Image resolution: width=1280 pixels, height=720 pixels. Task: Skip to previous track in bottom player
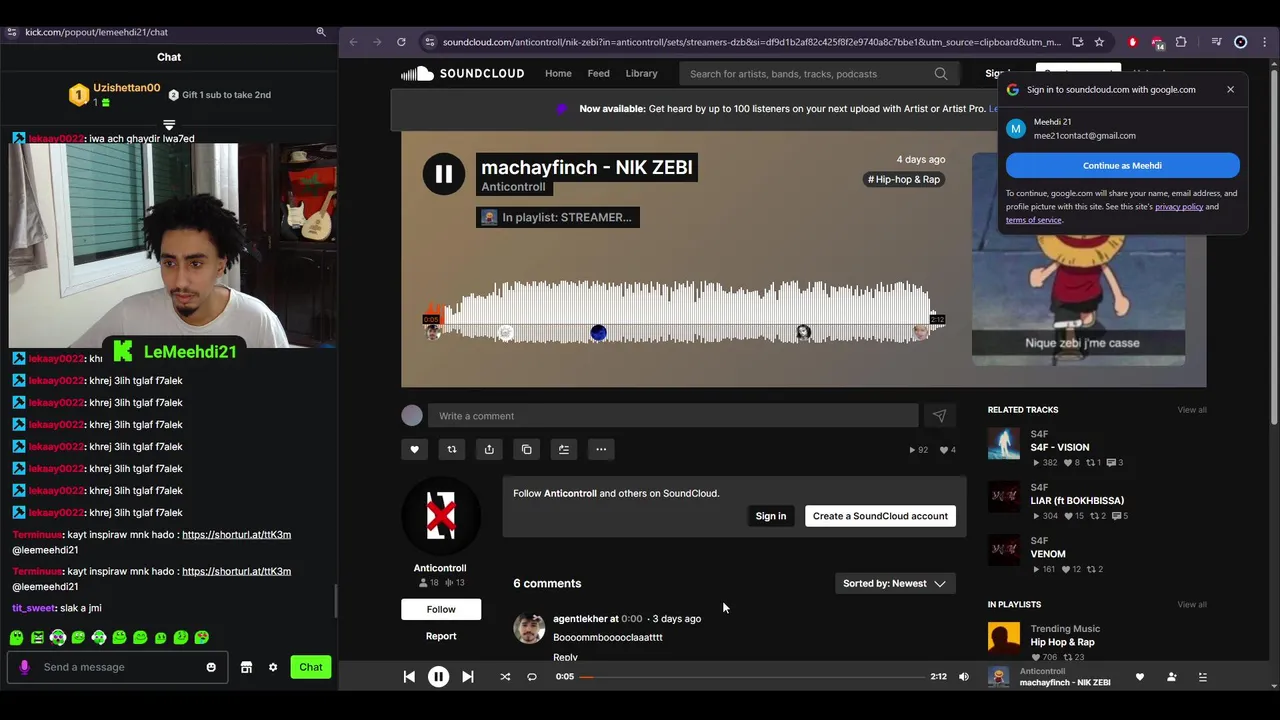coord(409,677)
